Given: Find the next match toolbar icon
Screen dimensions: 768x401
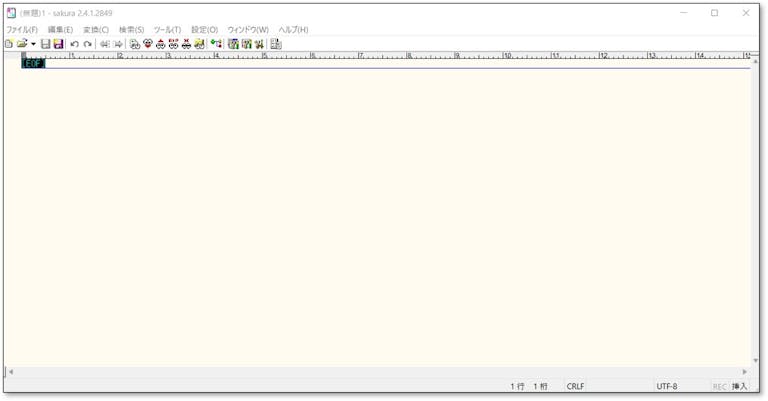Looking at the screenshot, I should [x=147, y=44].
